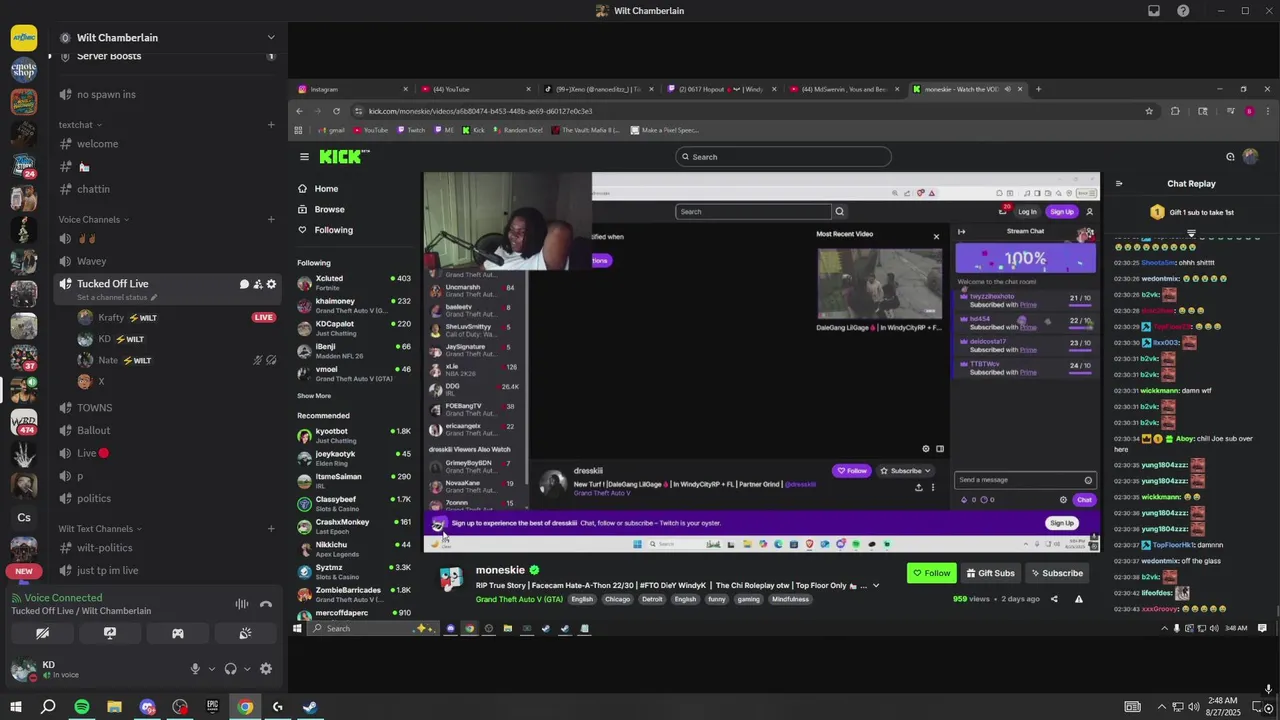Deafen audio using the headphones icon

point(231,669)
